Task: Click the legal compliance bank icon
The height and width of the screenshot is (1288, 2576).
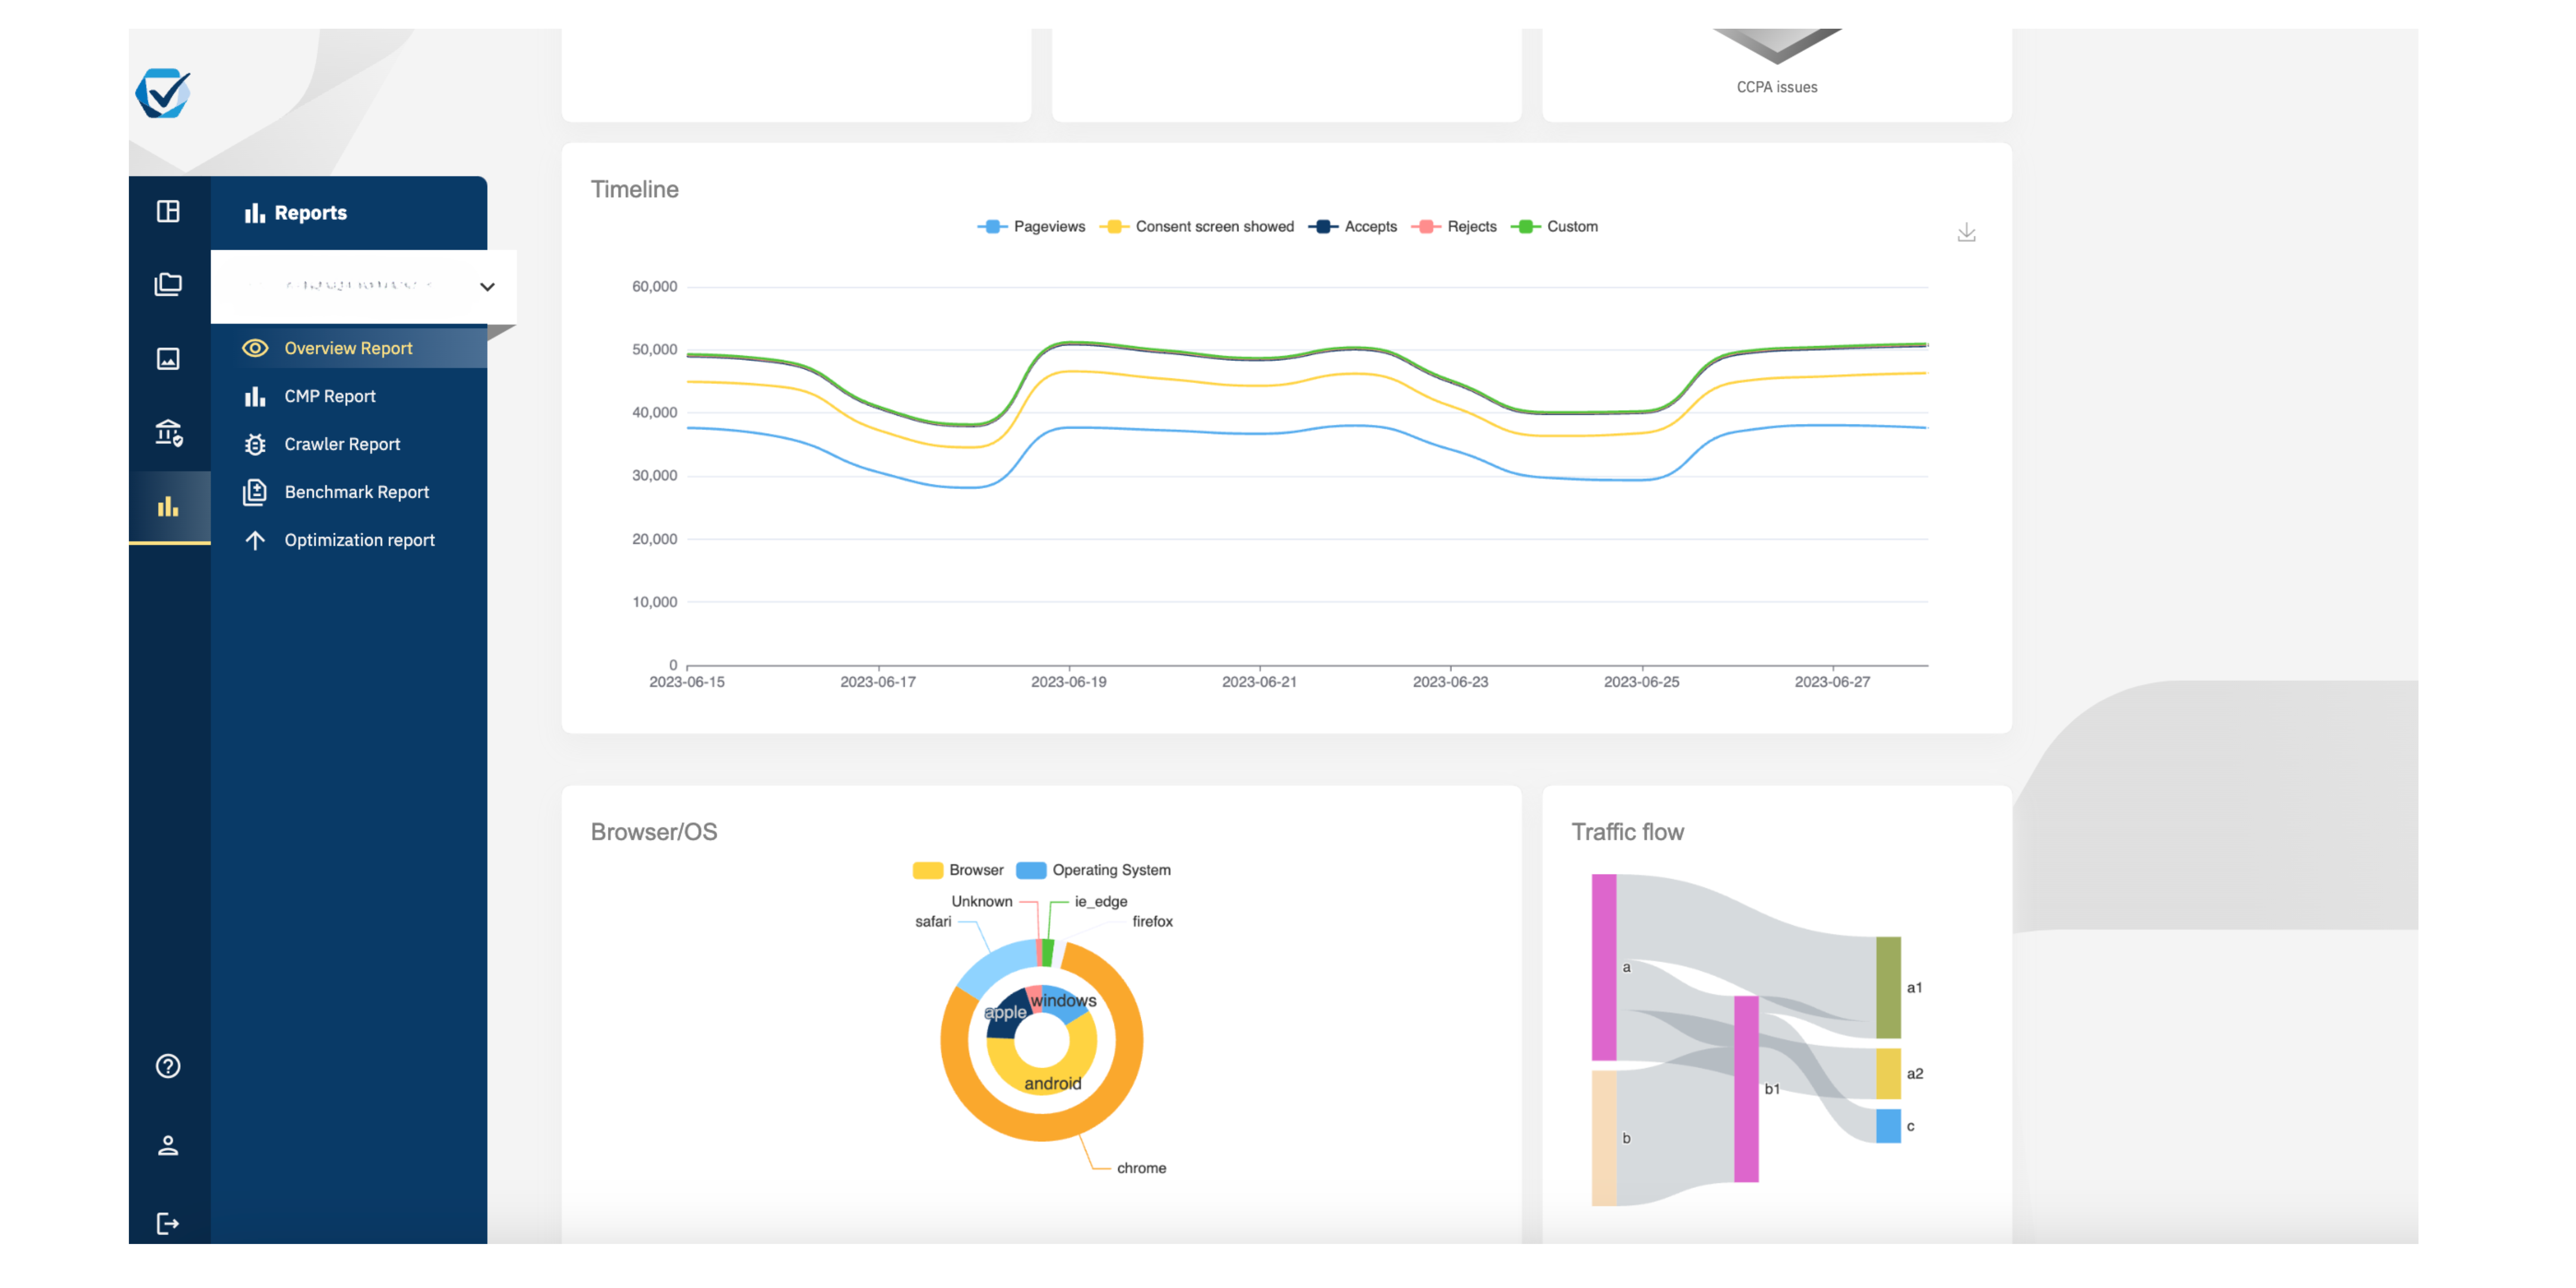Action: click(x=168, y=433)
